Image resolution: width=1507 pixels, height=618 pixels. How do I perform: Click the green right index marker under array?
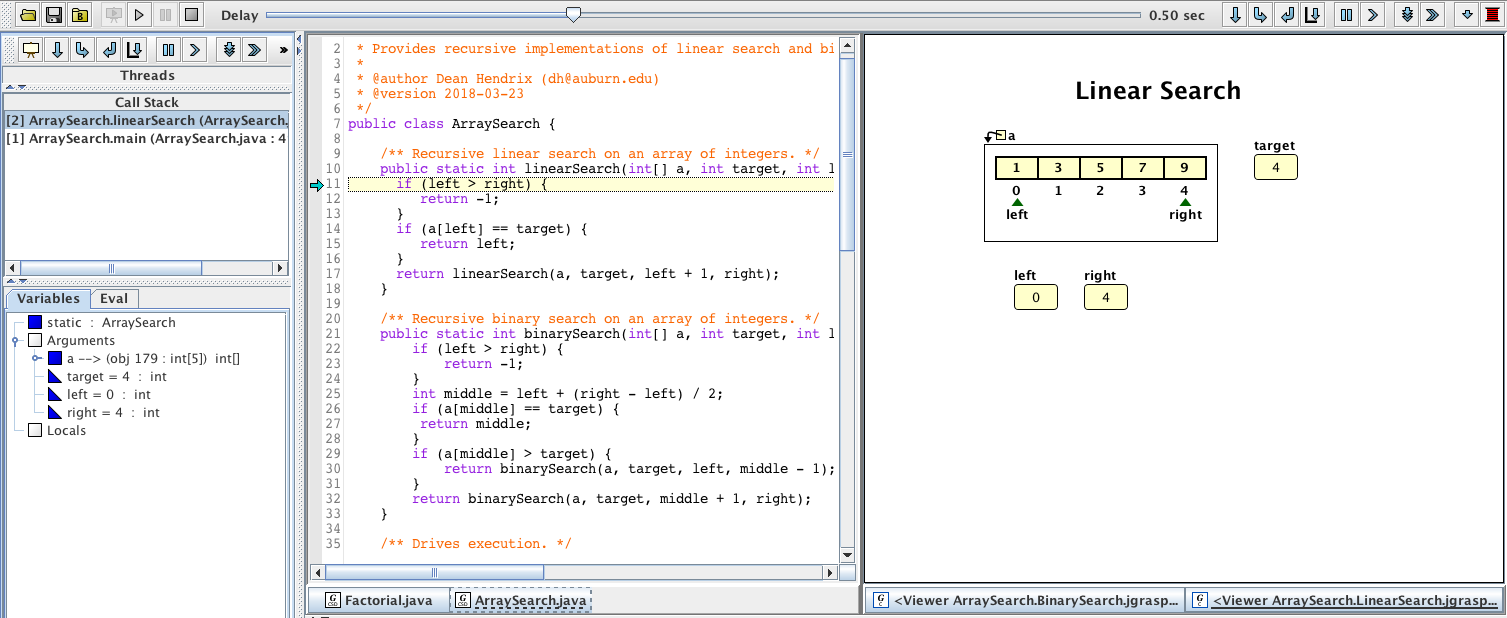1185,203
